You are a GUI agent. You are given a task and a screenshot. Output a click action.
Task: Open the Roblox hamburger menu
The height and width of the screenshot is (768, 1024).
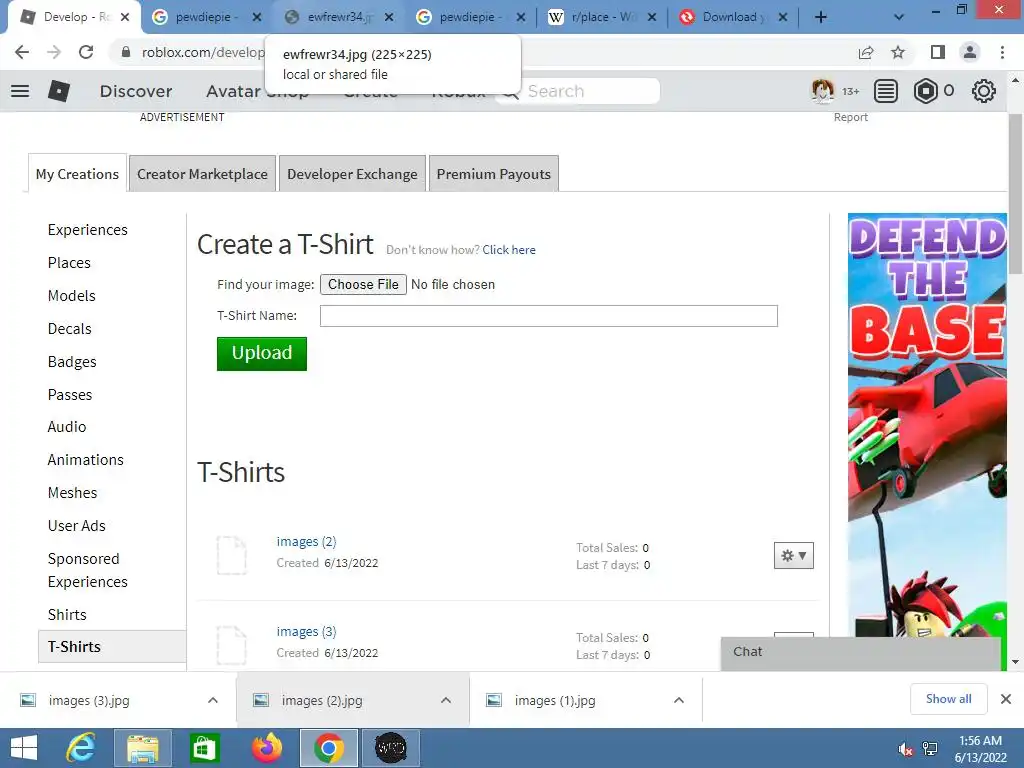(20, 91)
